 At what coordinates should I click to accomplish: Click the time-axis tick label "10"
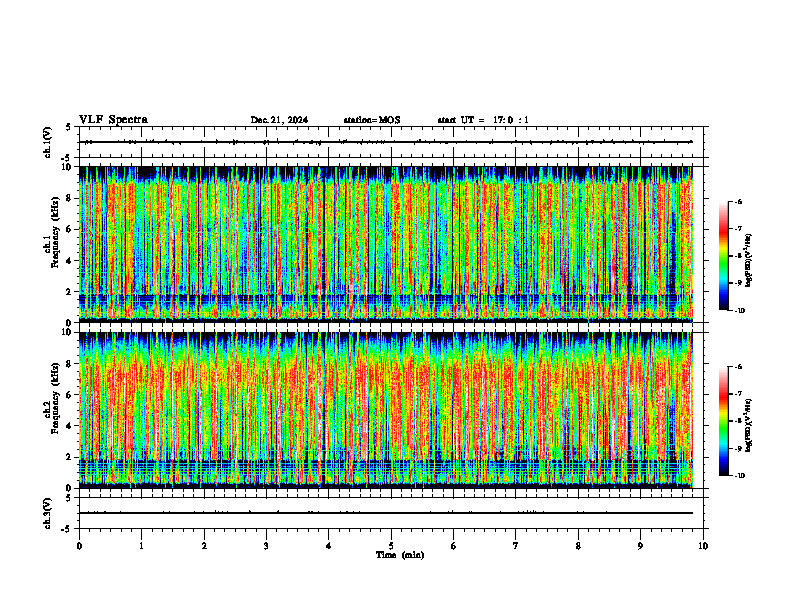(703, 546)
